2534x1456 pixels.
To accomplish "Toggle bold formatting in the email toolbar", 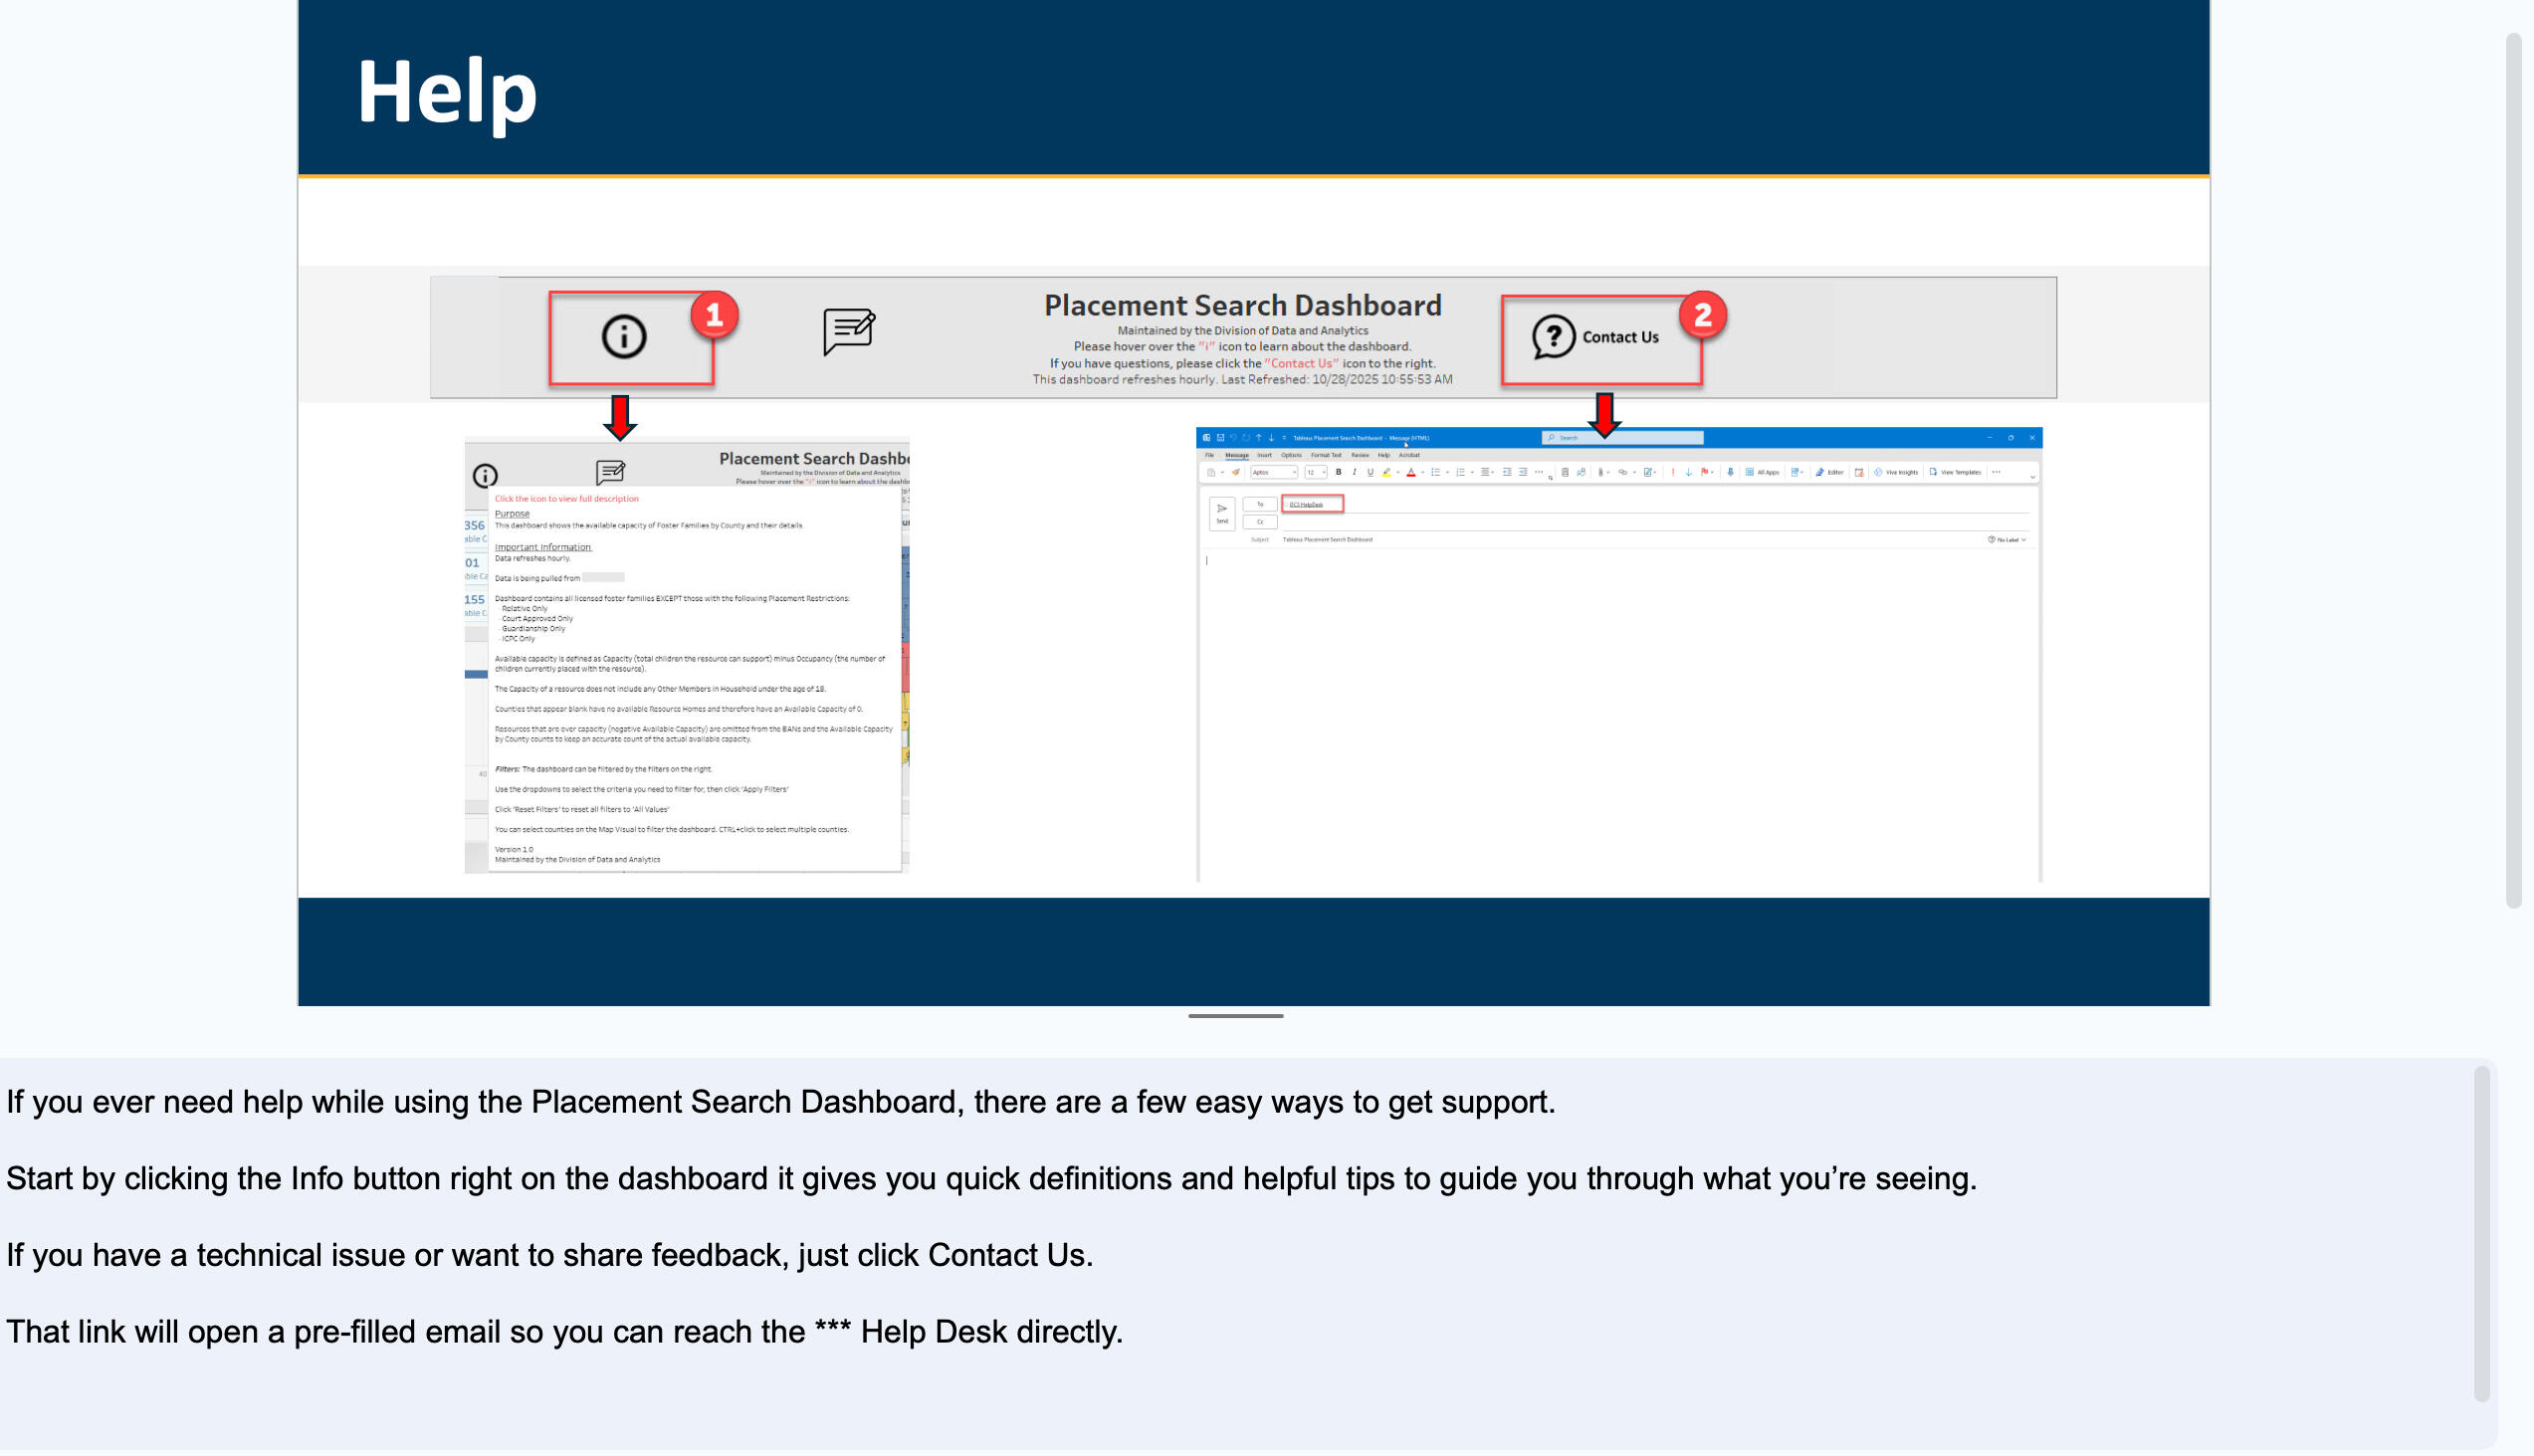I will [x=1339, y=472].
